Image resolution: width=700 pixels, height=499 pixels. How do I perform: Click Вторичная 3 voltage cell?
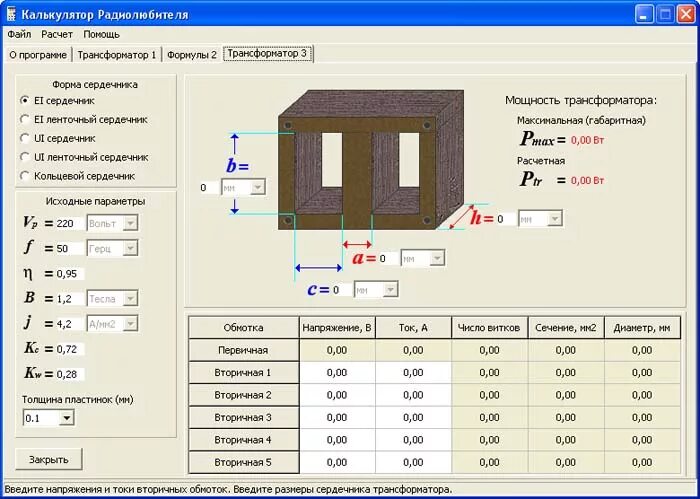[337, 417]
